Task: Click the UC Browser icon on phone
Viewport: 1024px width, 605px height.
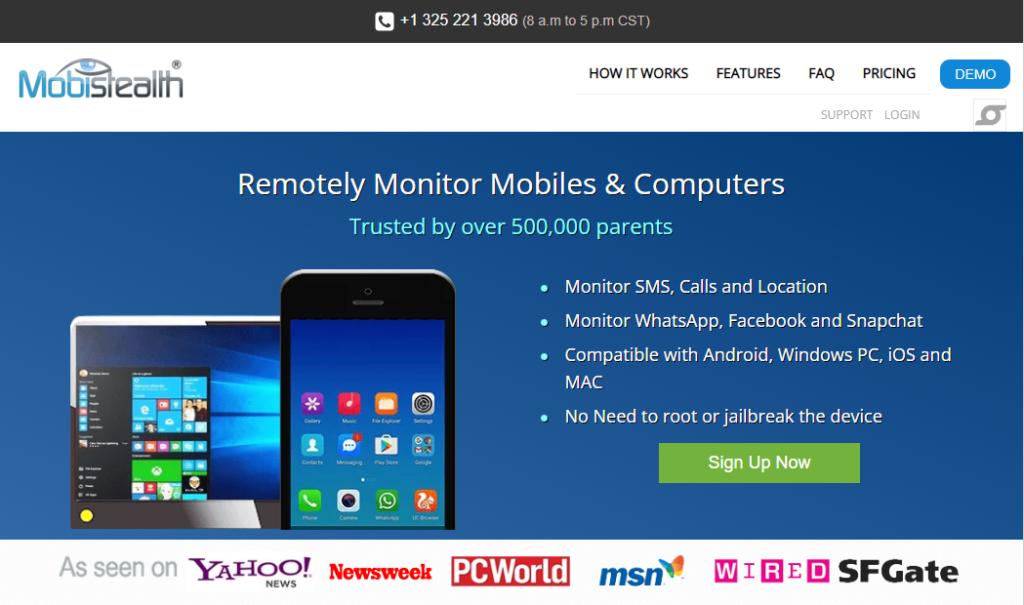Action: 425,501
